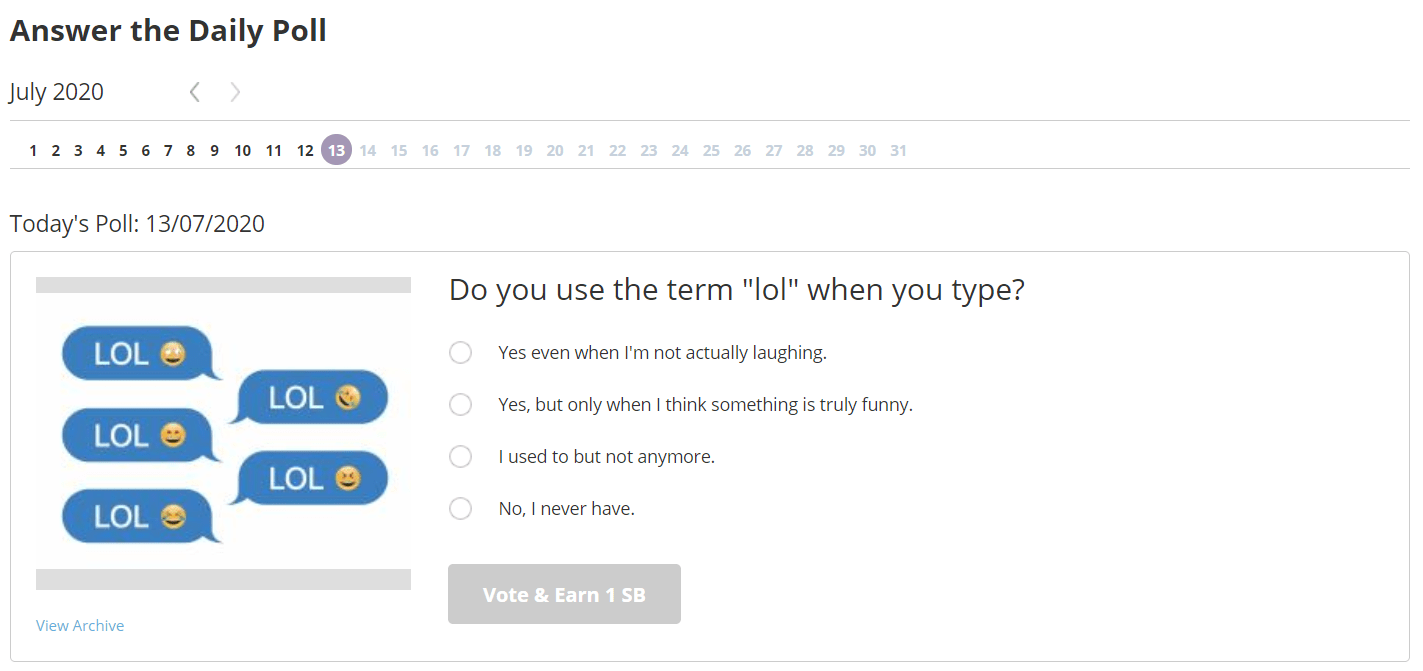Jump to day 10 poll

click(x=243, y=151)
